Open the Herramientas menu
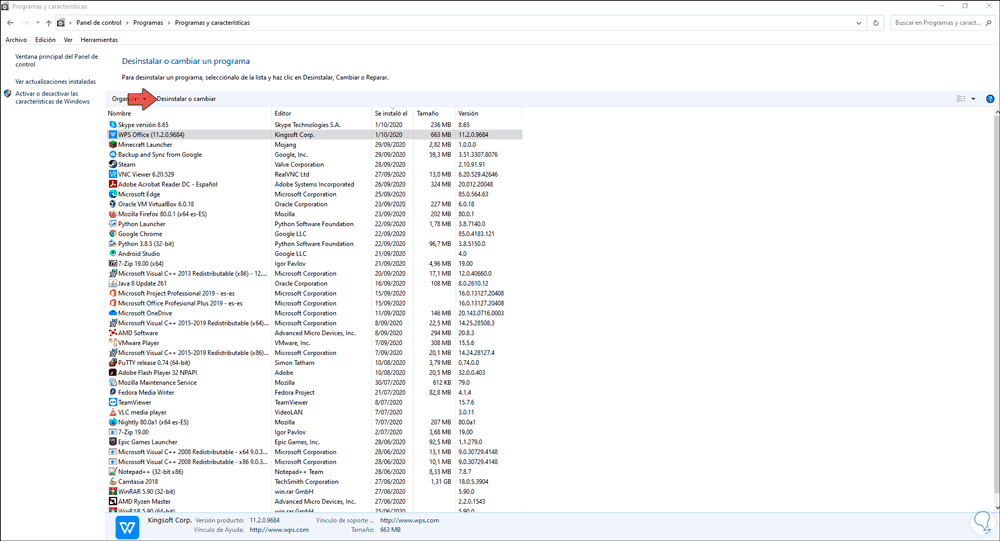This screenshot has width=1000, height=541. pyautogui.click(x=99, y=40)
